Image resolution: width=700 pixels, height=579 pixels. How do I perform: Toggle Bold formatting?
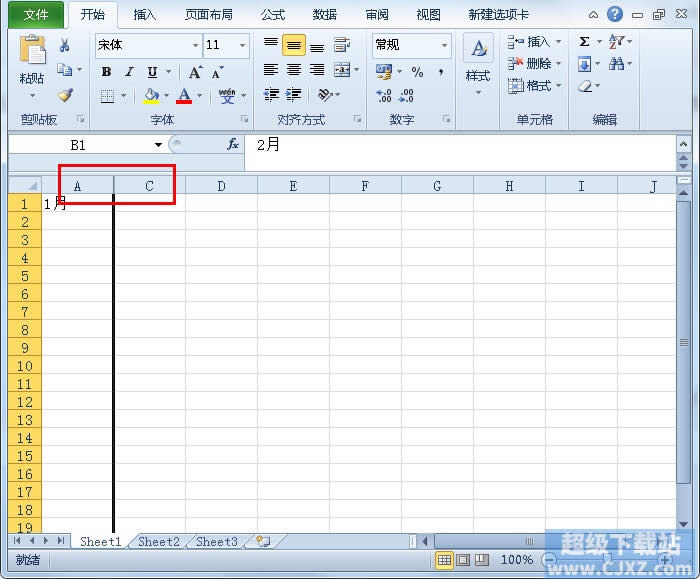click(x=106, y=71)
